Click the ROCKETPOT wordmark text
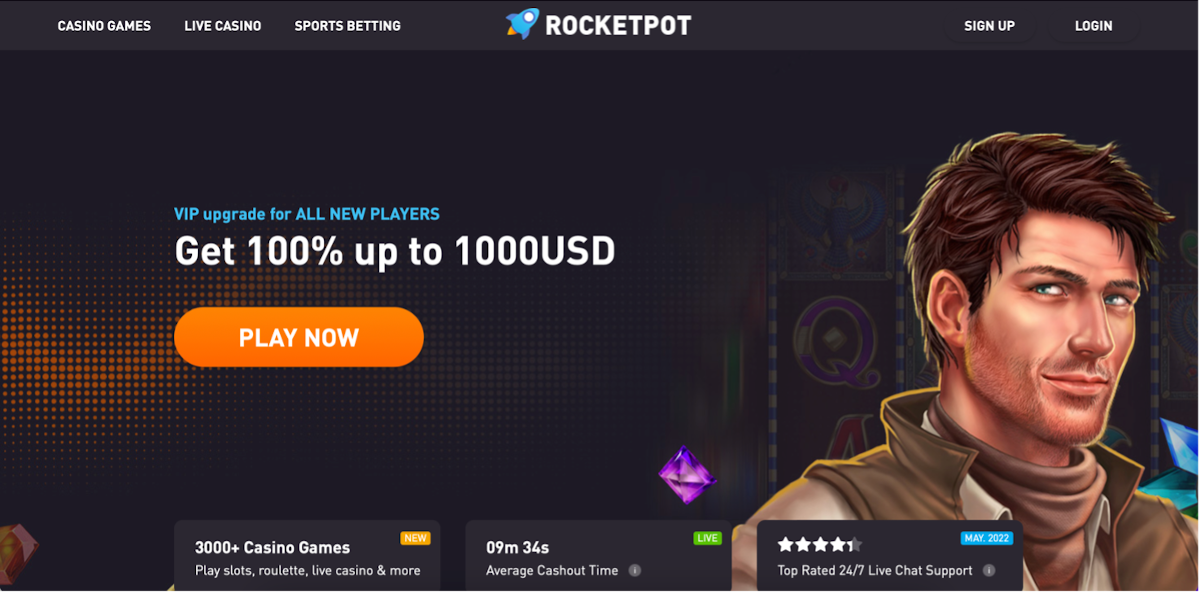The width and height of the screenshot is (1200, 594). pyautogui.click(x=618, y=25)
